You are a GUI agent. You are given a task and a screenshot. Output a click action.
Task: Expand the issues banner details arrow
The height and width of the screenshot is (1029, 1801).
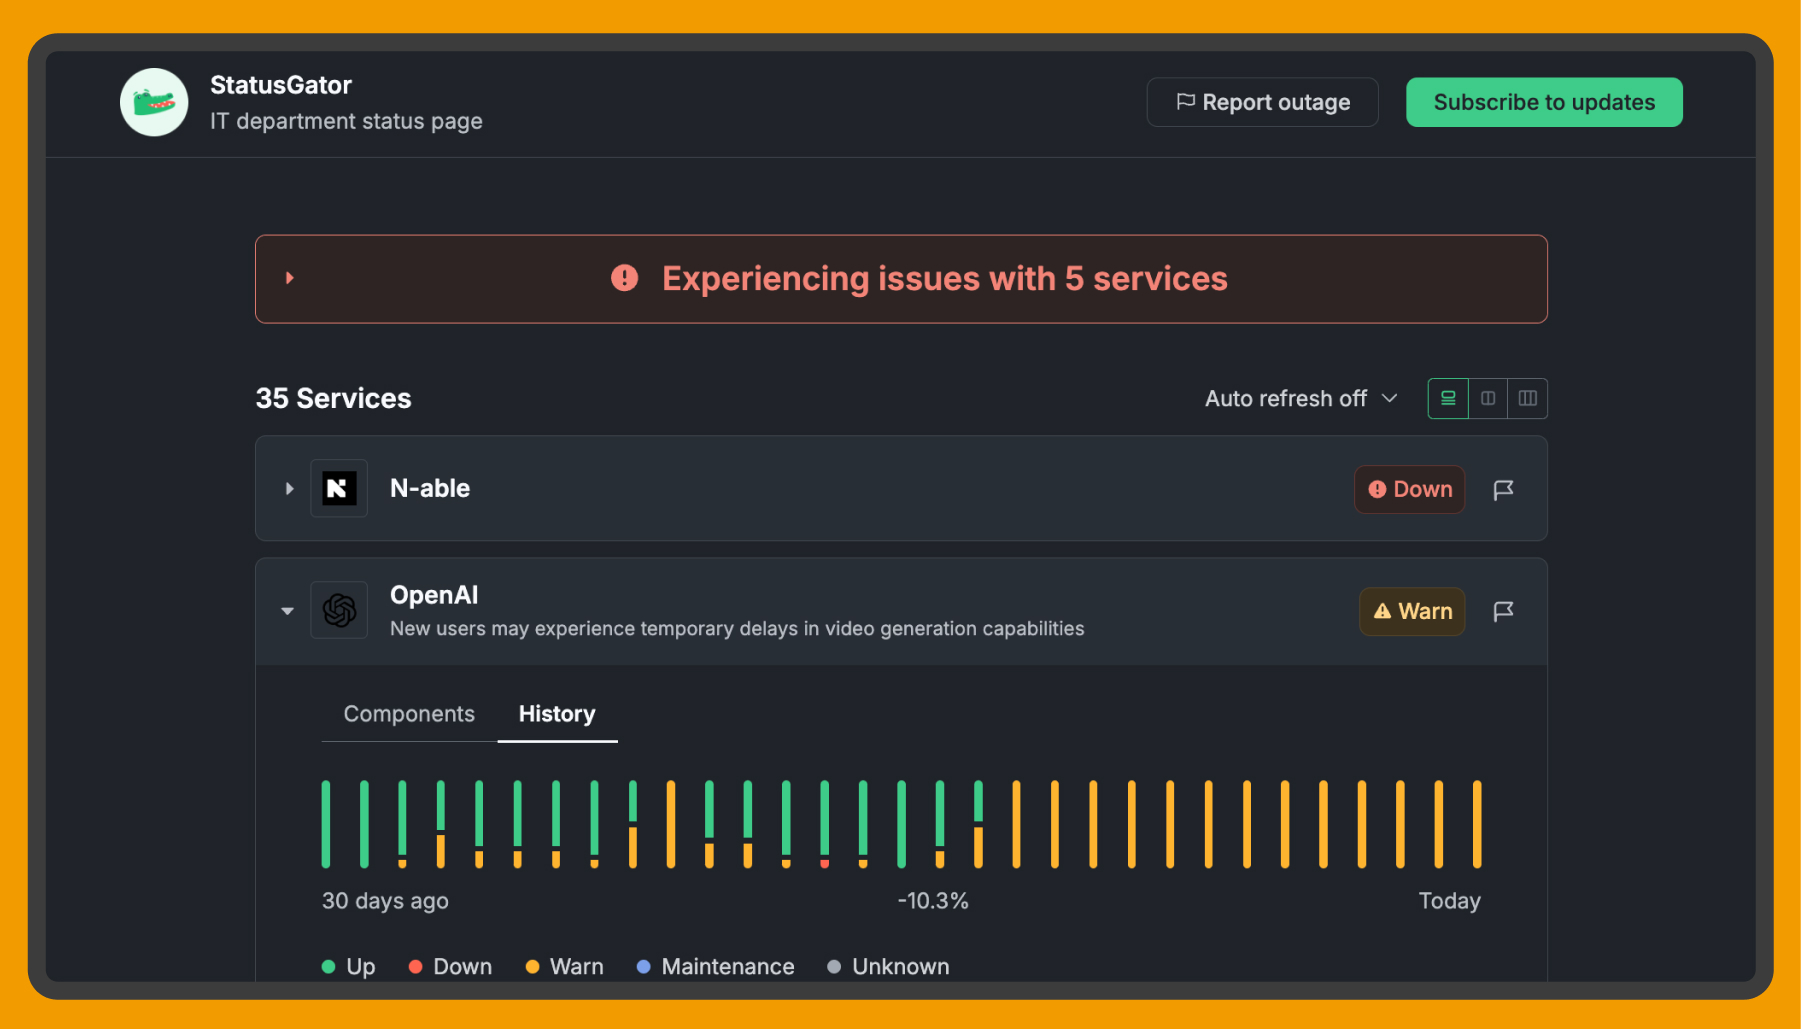click(290, 278)
